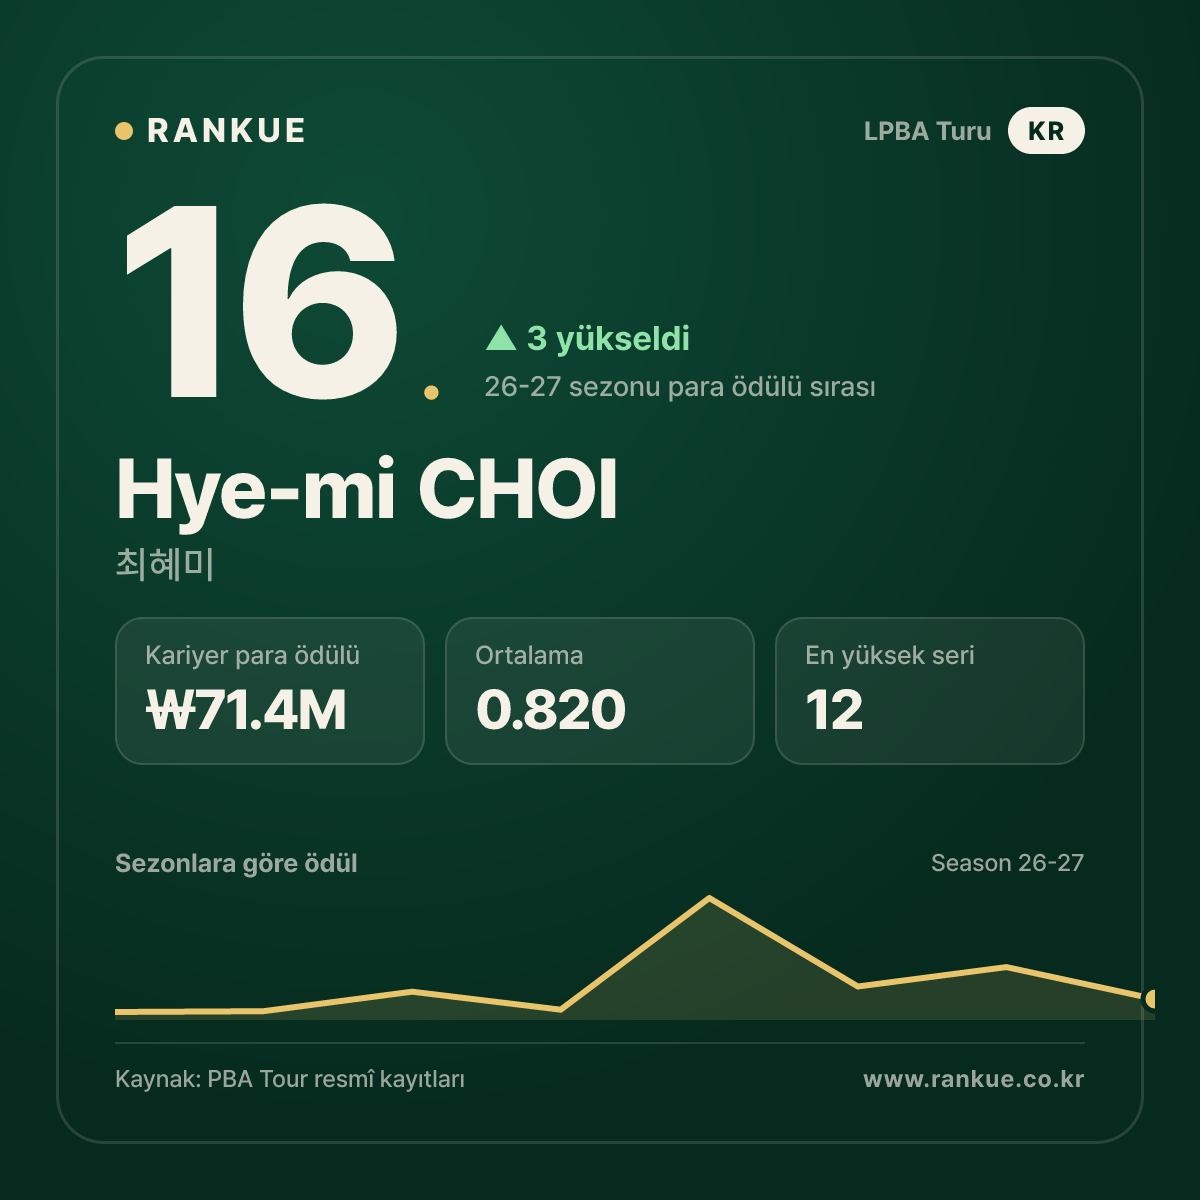Open the Kariyer para ödülü card
1200x1200 pixels.
[x=270, y=691]
